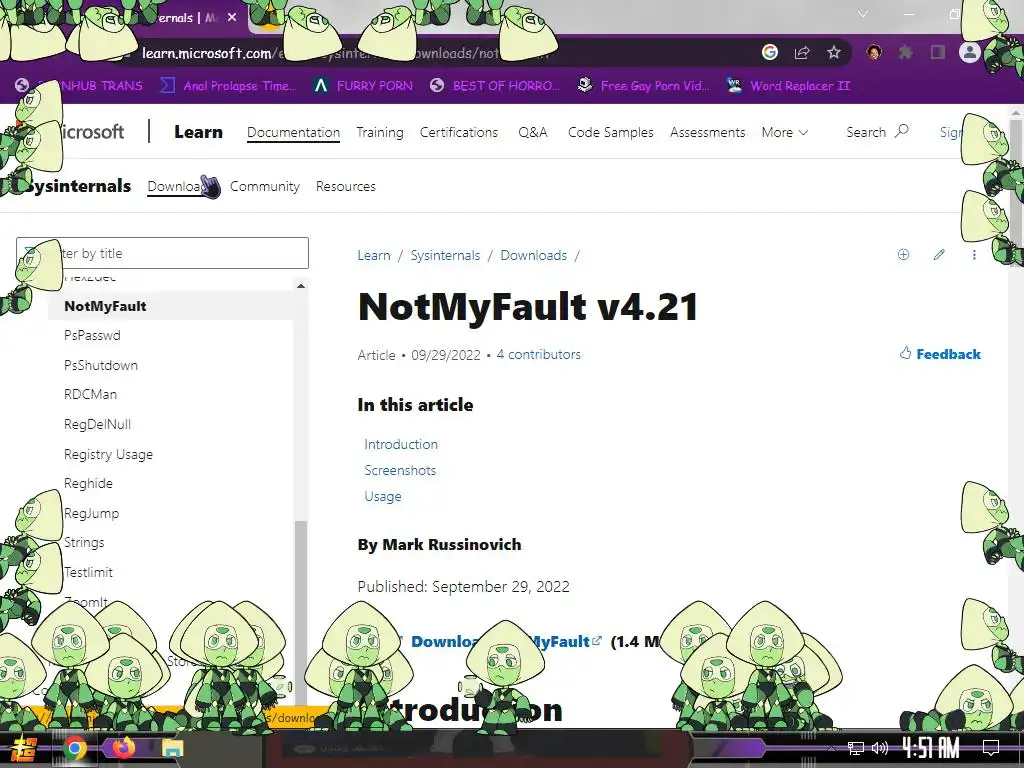Open the 4 contributors link
The width and height of the screenshot is (1024, 768).
pos(538,354)
